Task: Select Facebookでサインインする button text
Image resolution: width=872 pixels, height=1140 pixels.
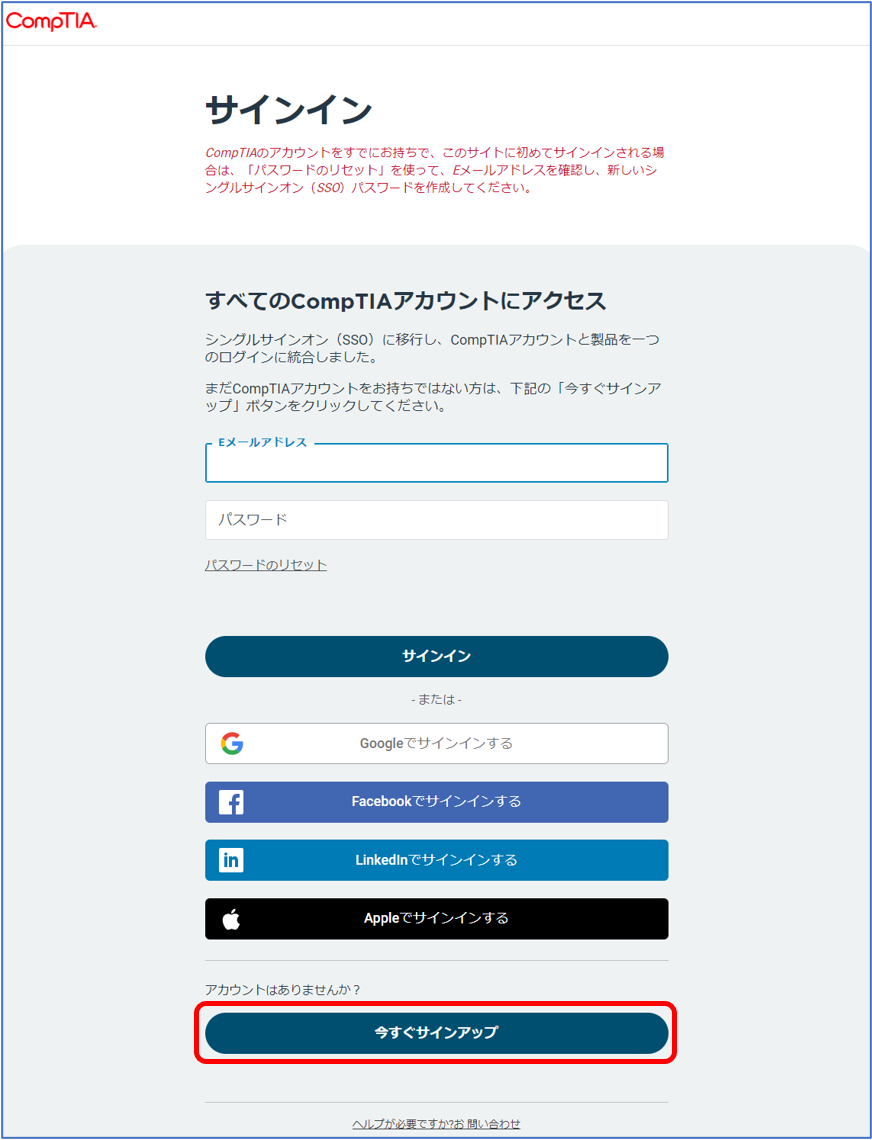Action: pos(436,801)
